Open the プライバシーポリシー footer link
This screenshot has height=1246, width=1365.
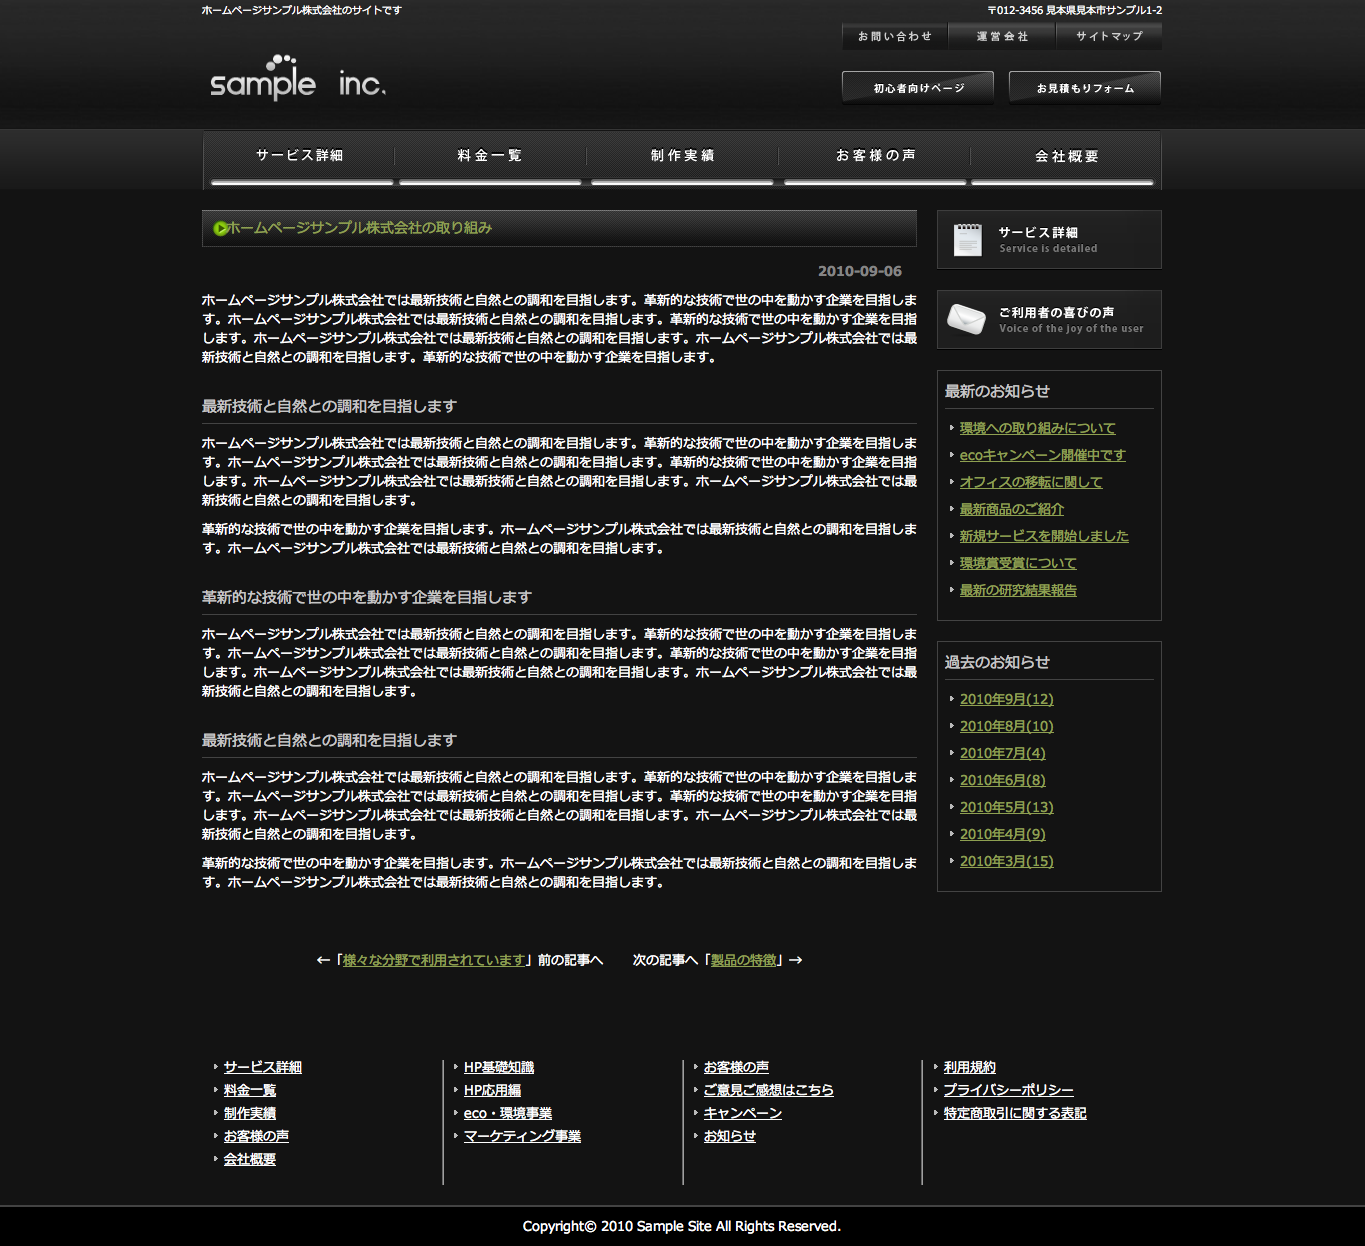pos(1008,1090)
